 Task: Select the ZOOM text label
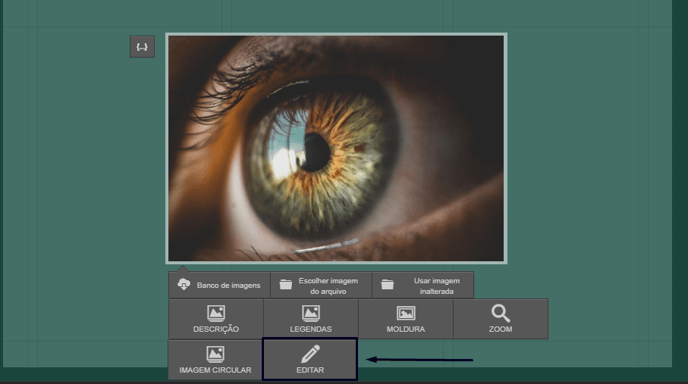[501, 329]
